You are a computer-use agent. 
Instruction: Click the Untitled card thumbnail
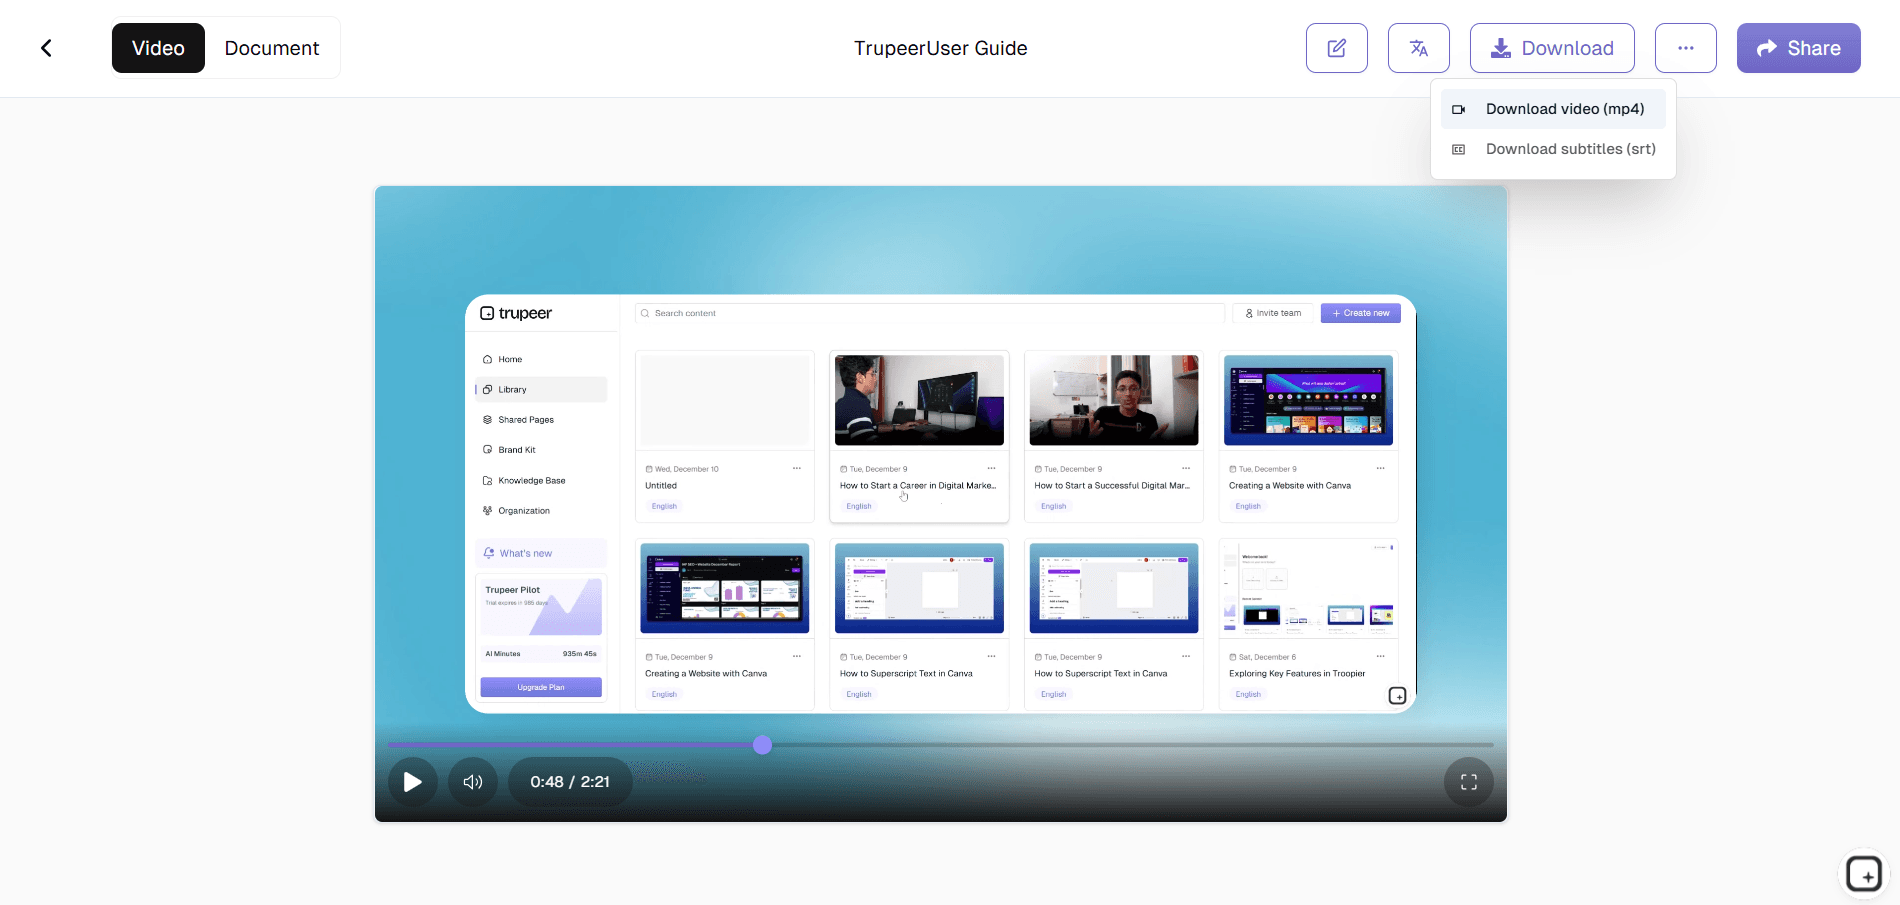pos(725,400)
